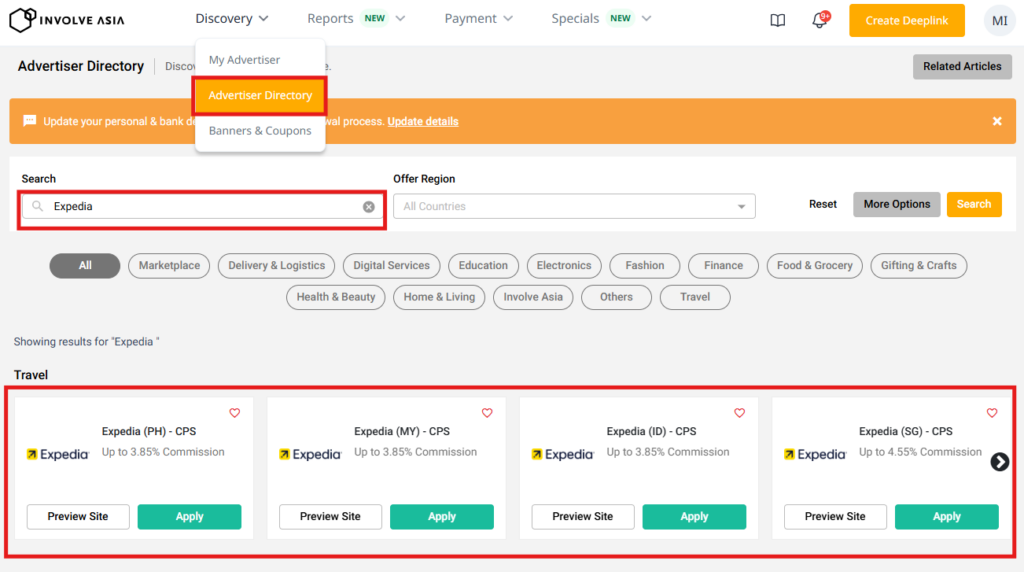Expand the Payment menu
The height and width of the screenshot is (572, 1024).
pos(478,19)
